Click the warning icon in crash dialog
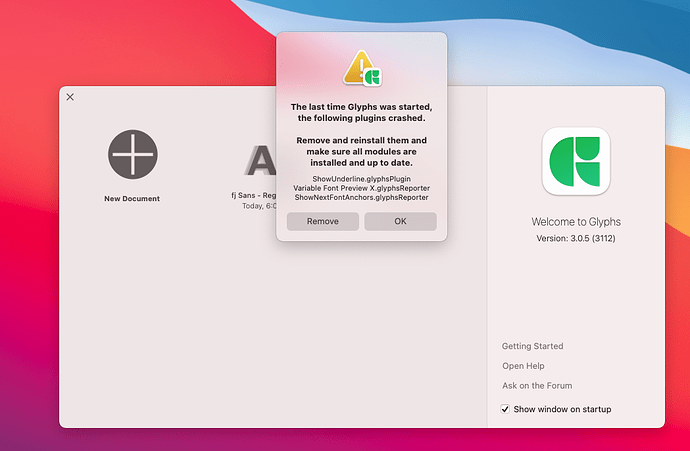Screen dimensions: 690x451 click(362, 68)
